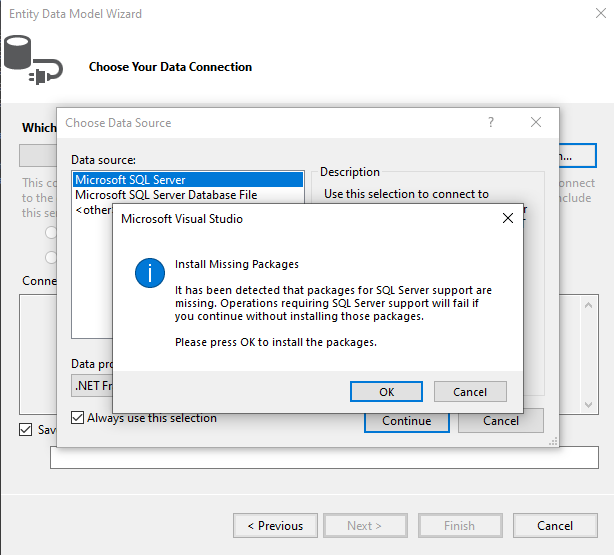Go back with the Previous button
The image size is (614, 555).
[x=275, y=526]
